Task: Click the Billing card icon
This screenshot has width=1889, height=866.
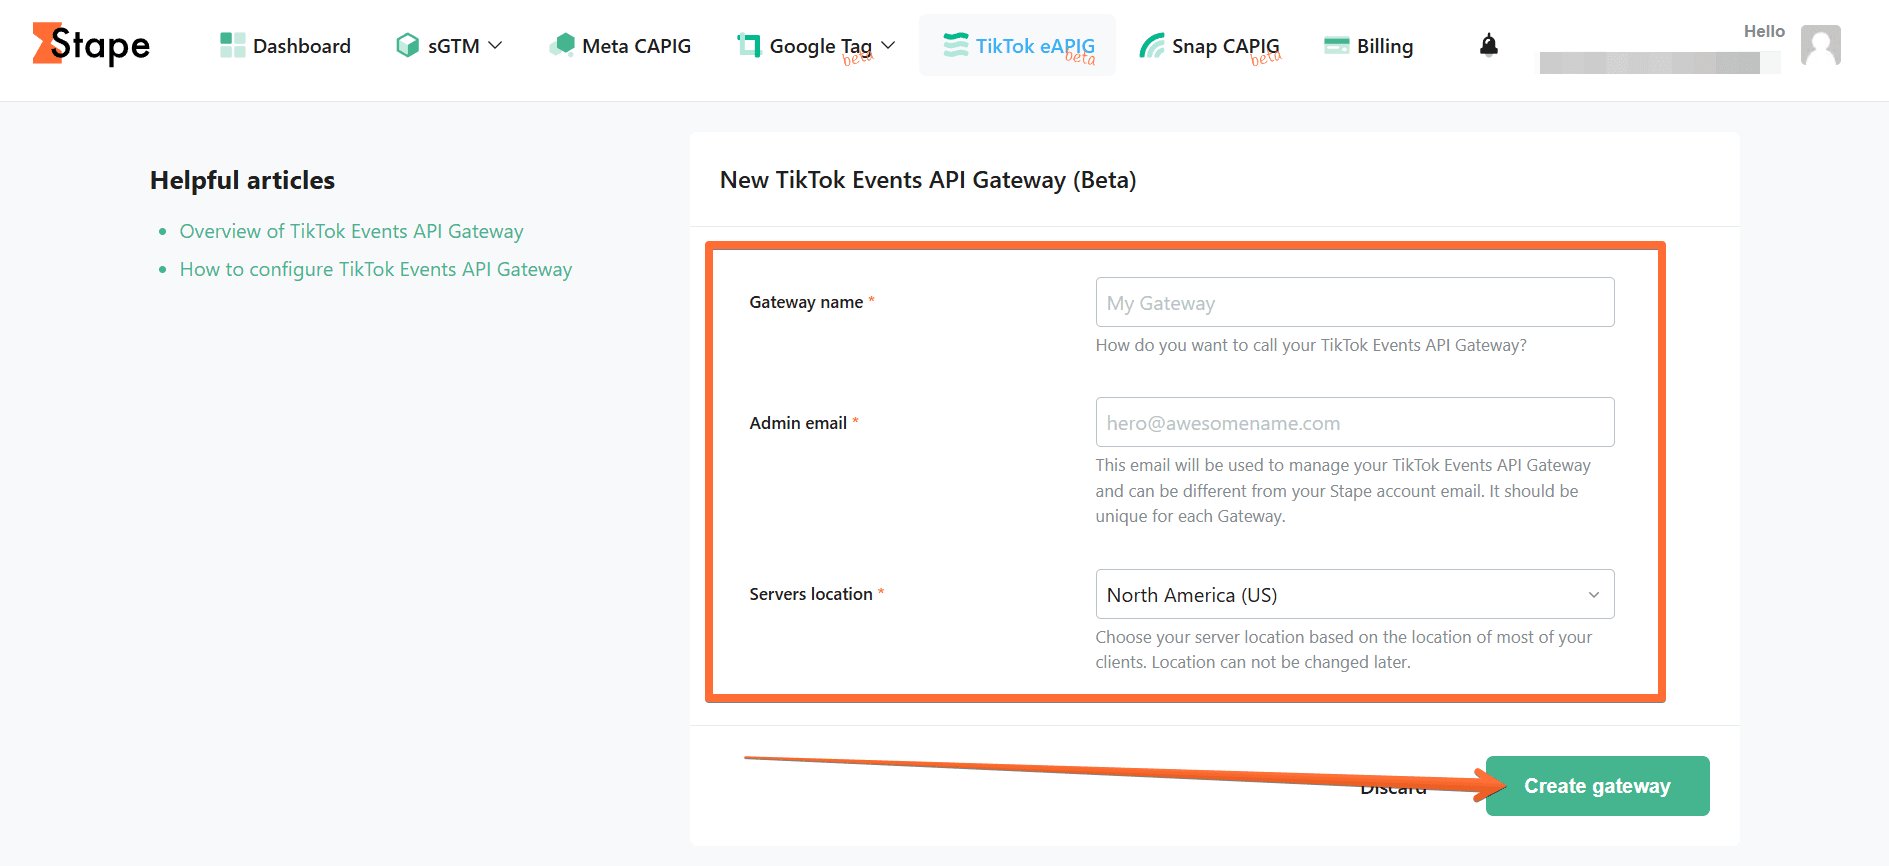Action: (x=1337, y=45)
